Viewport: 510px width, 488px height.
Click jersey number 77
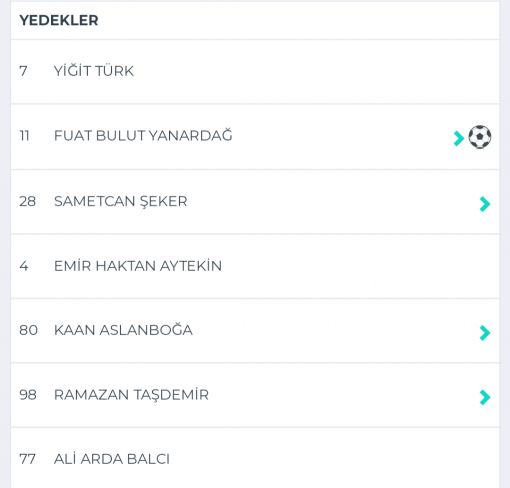[x=27, y=459]
